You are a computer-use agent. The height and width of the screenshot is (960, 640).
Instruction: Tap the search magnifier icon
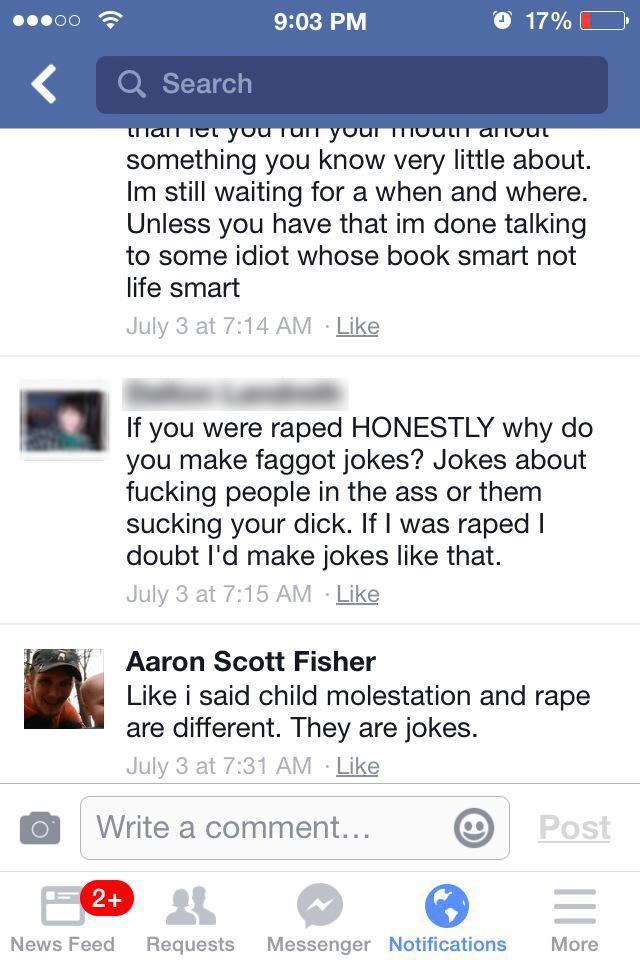coord(131,84)
